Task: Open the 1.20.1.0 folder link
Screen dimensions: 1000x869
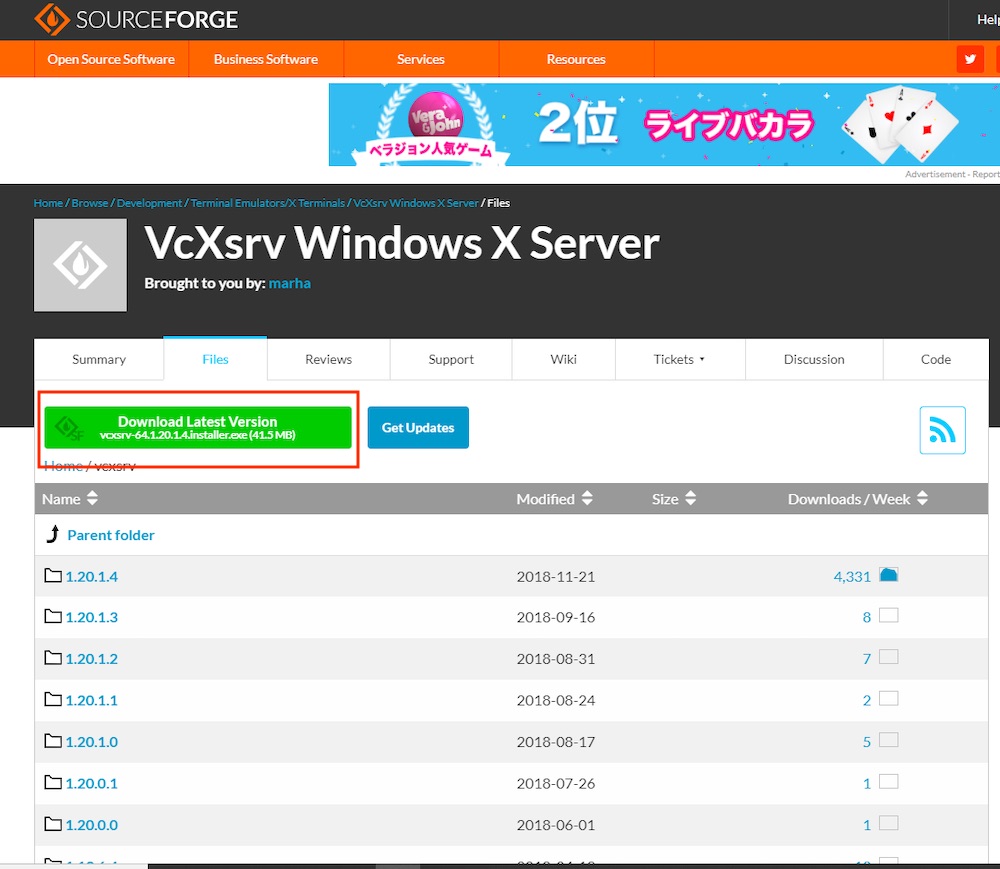Action: [x=92, y=741]
